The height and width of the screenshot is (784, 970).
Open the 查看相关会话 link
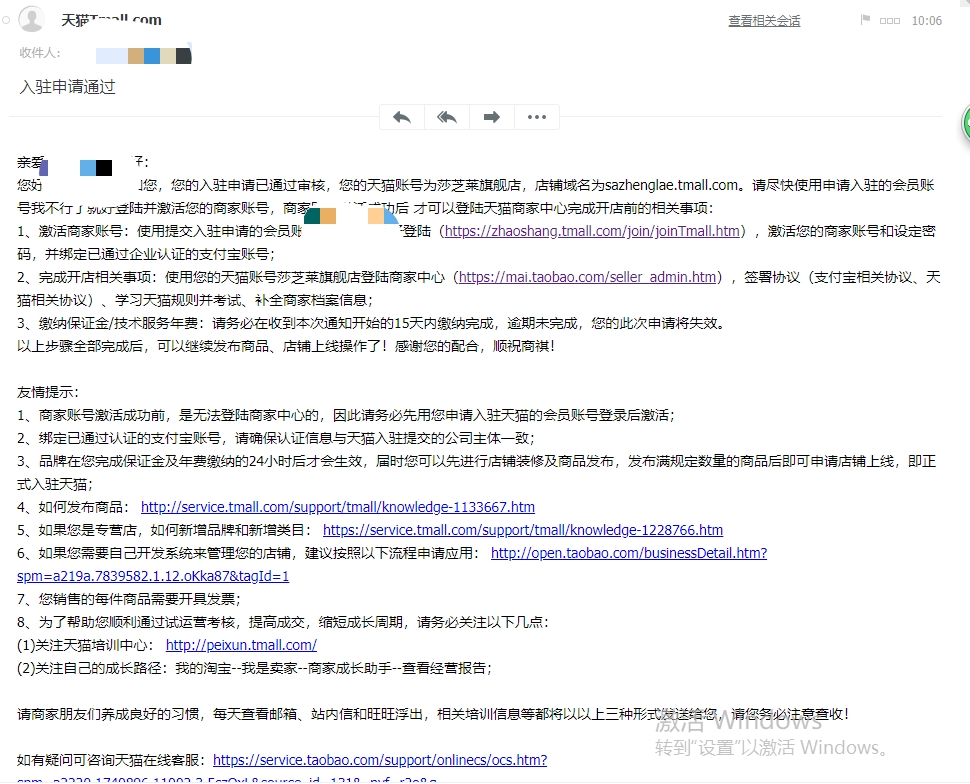764,20
